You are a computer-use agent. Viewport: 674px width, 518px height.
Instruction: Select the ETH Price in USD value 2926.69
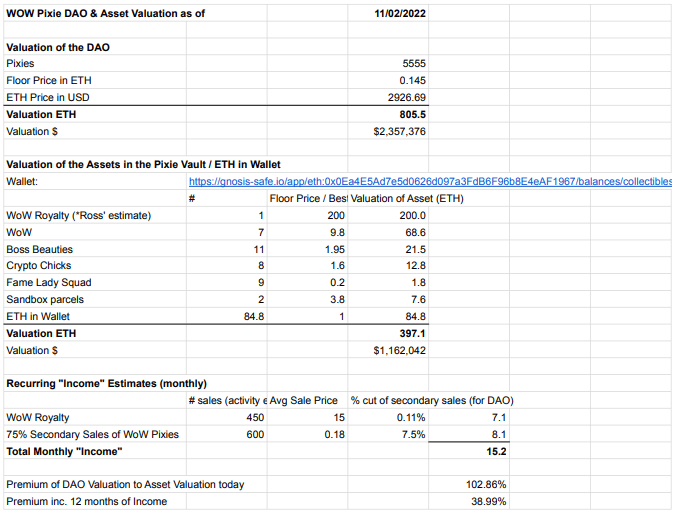point(407,97)
